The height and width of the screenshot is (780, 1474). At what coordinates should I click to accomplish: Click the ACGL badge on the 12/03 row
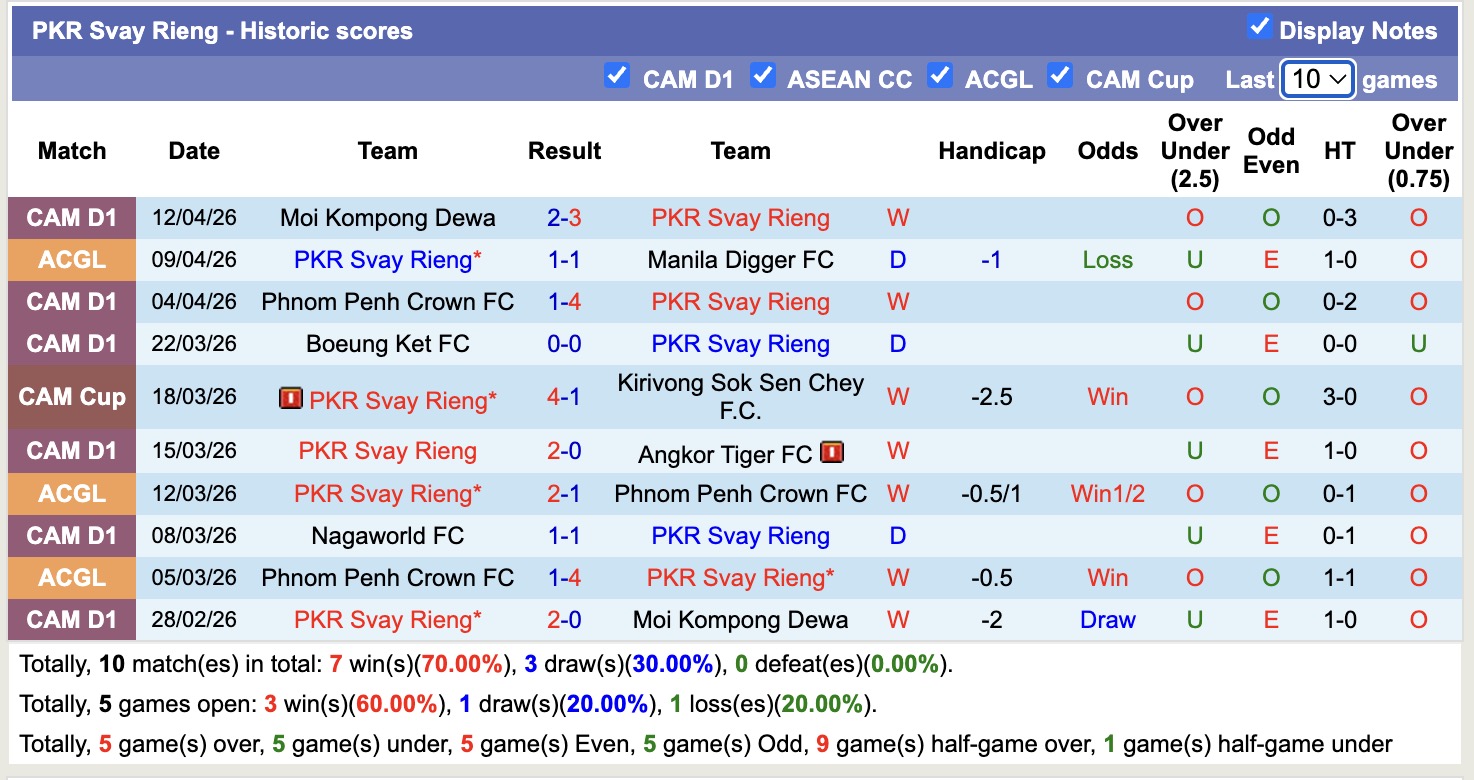(71, 493)
